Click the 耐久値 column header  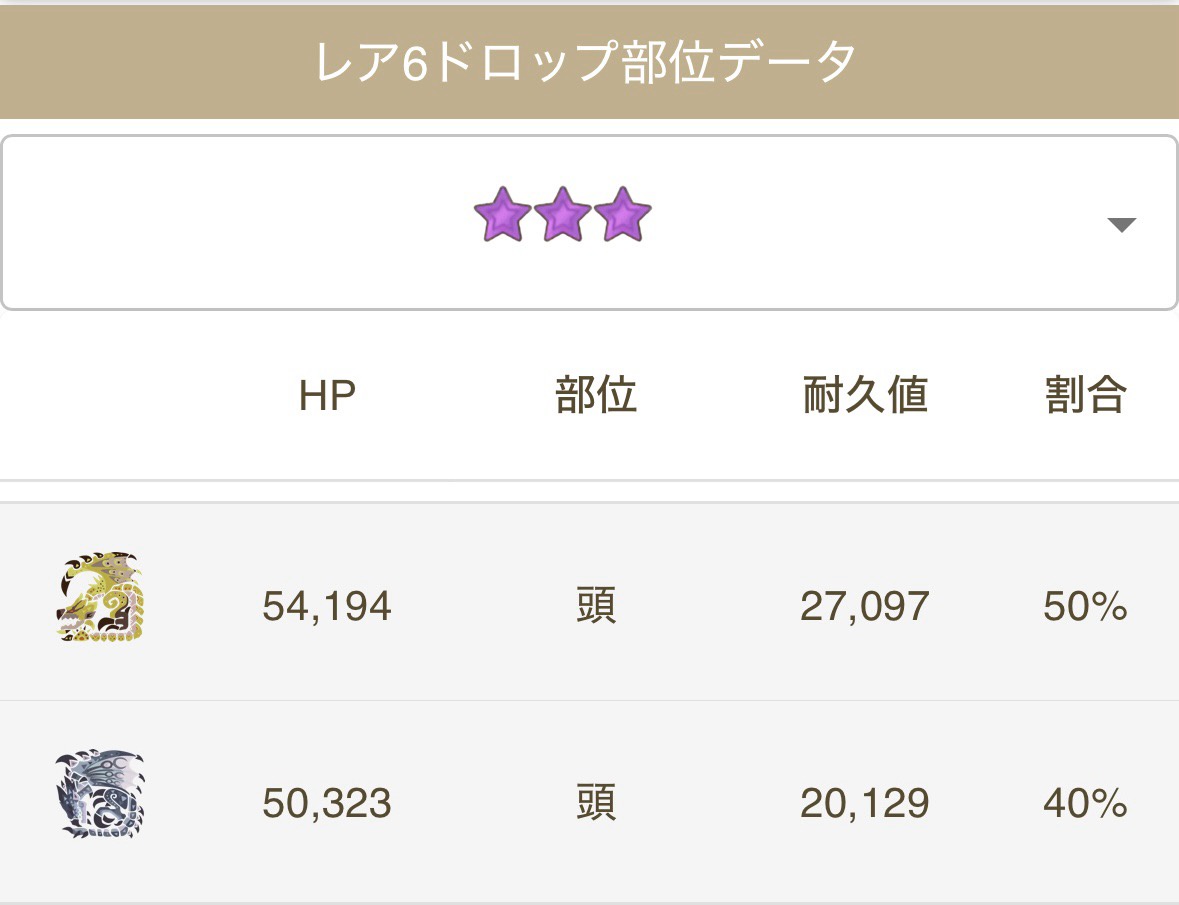pyautogui.click(x=865, y=395)
